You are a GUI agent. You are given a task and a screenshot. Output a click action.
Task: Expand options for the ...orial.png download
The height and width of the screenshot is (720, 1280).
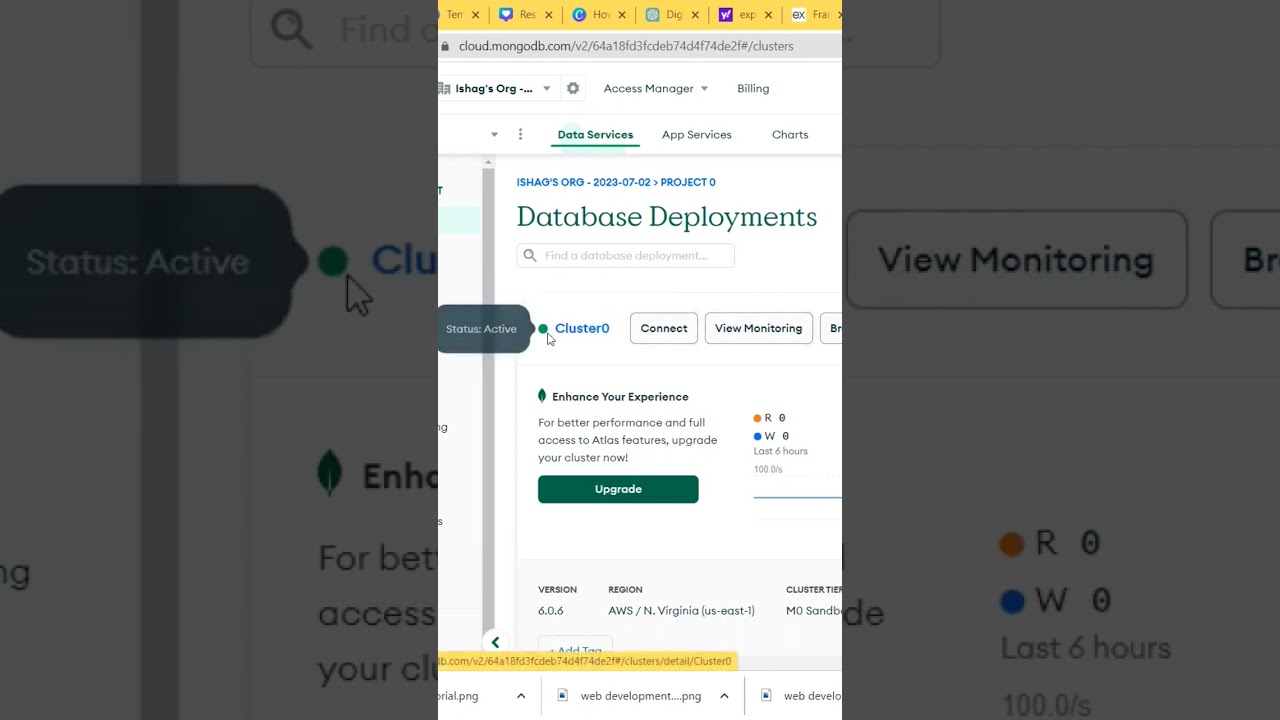coord(521,696)
